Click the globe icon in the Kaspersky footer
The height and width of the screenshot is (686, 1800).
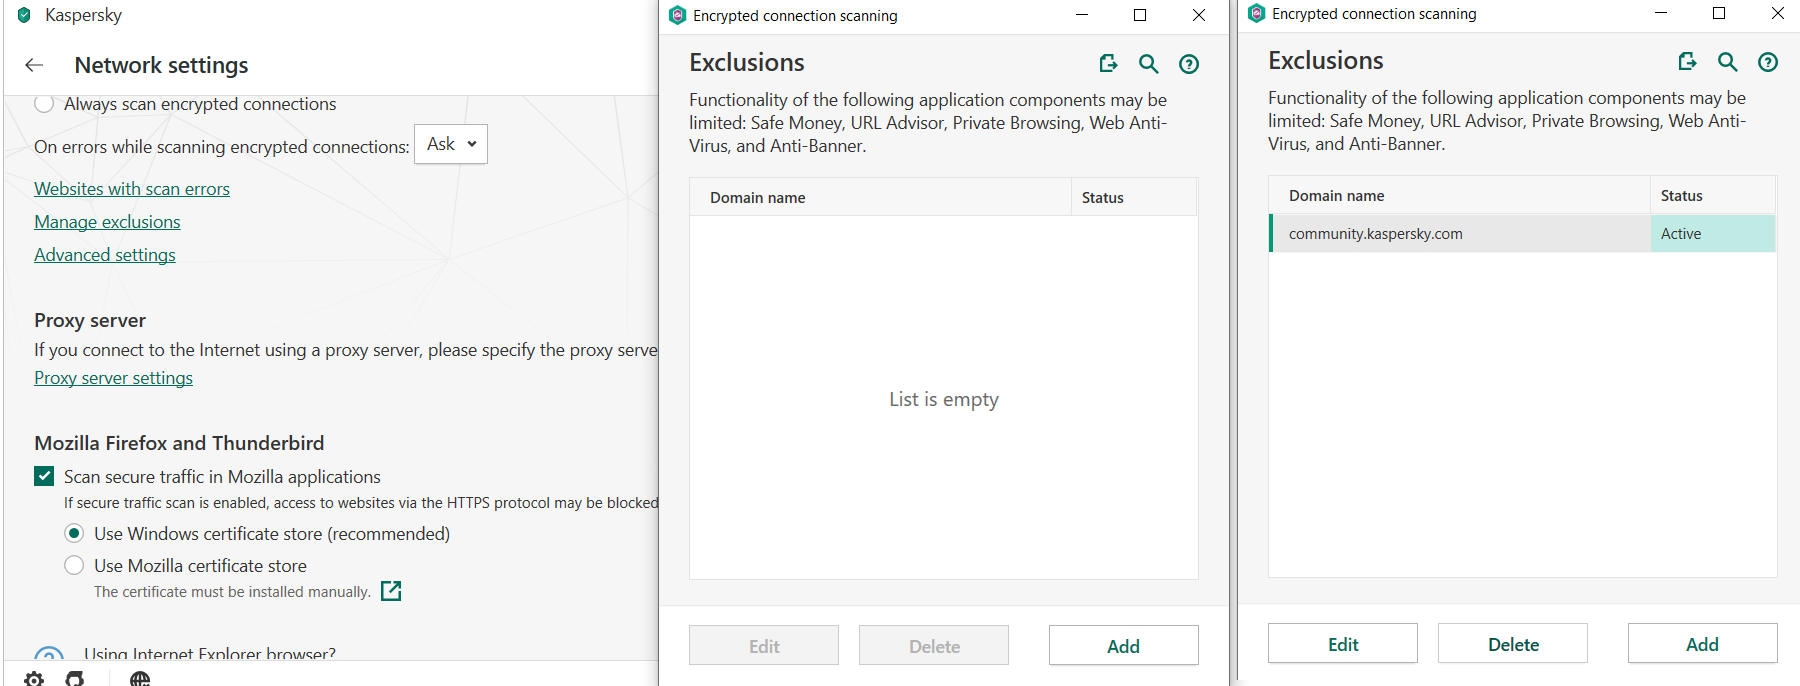(x=140, y=679)
